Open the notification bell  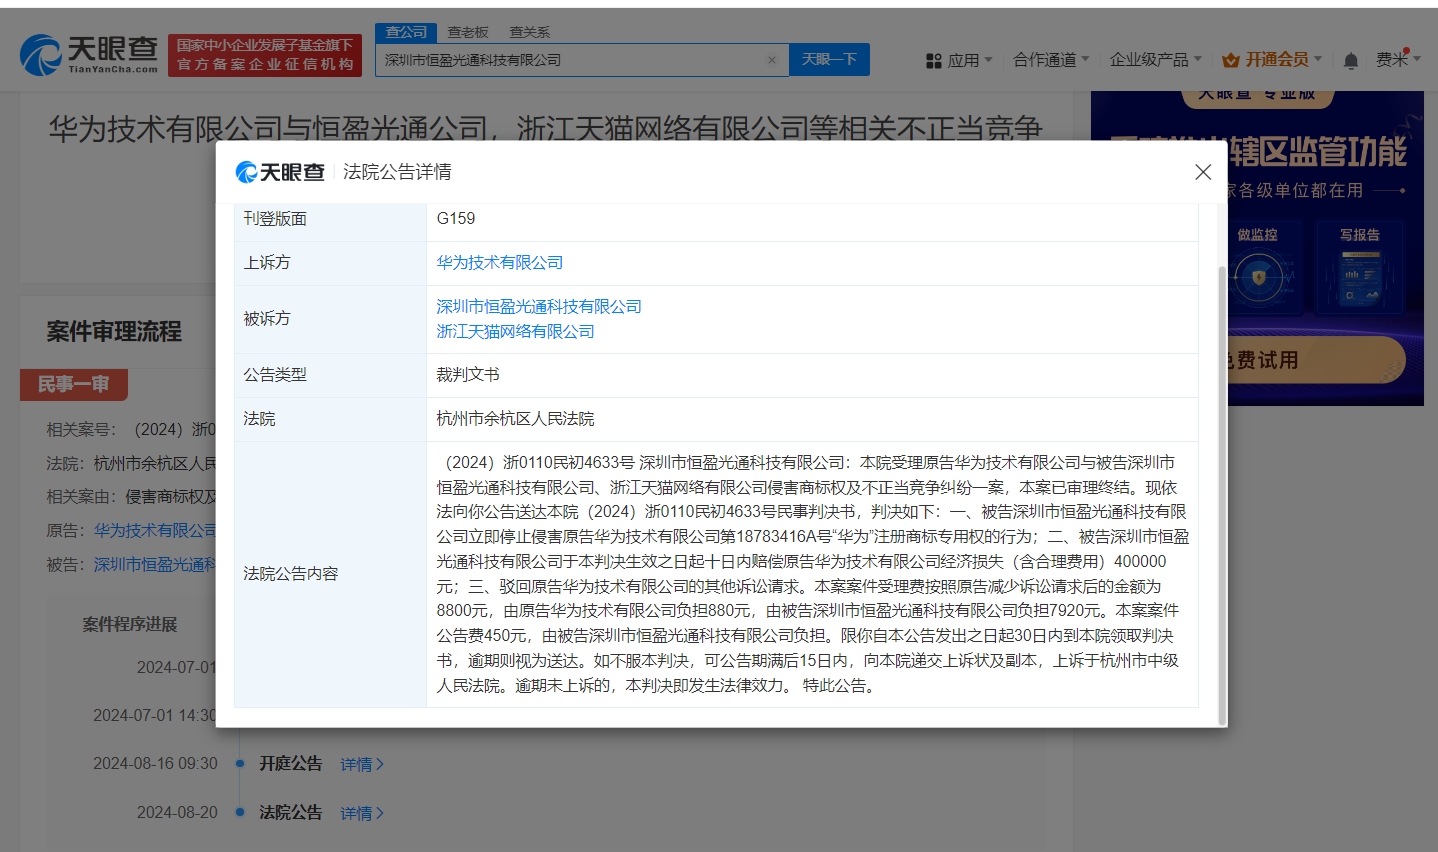tap(1349, 60)
